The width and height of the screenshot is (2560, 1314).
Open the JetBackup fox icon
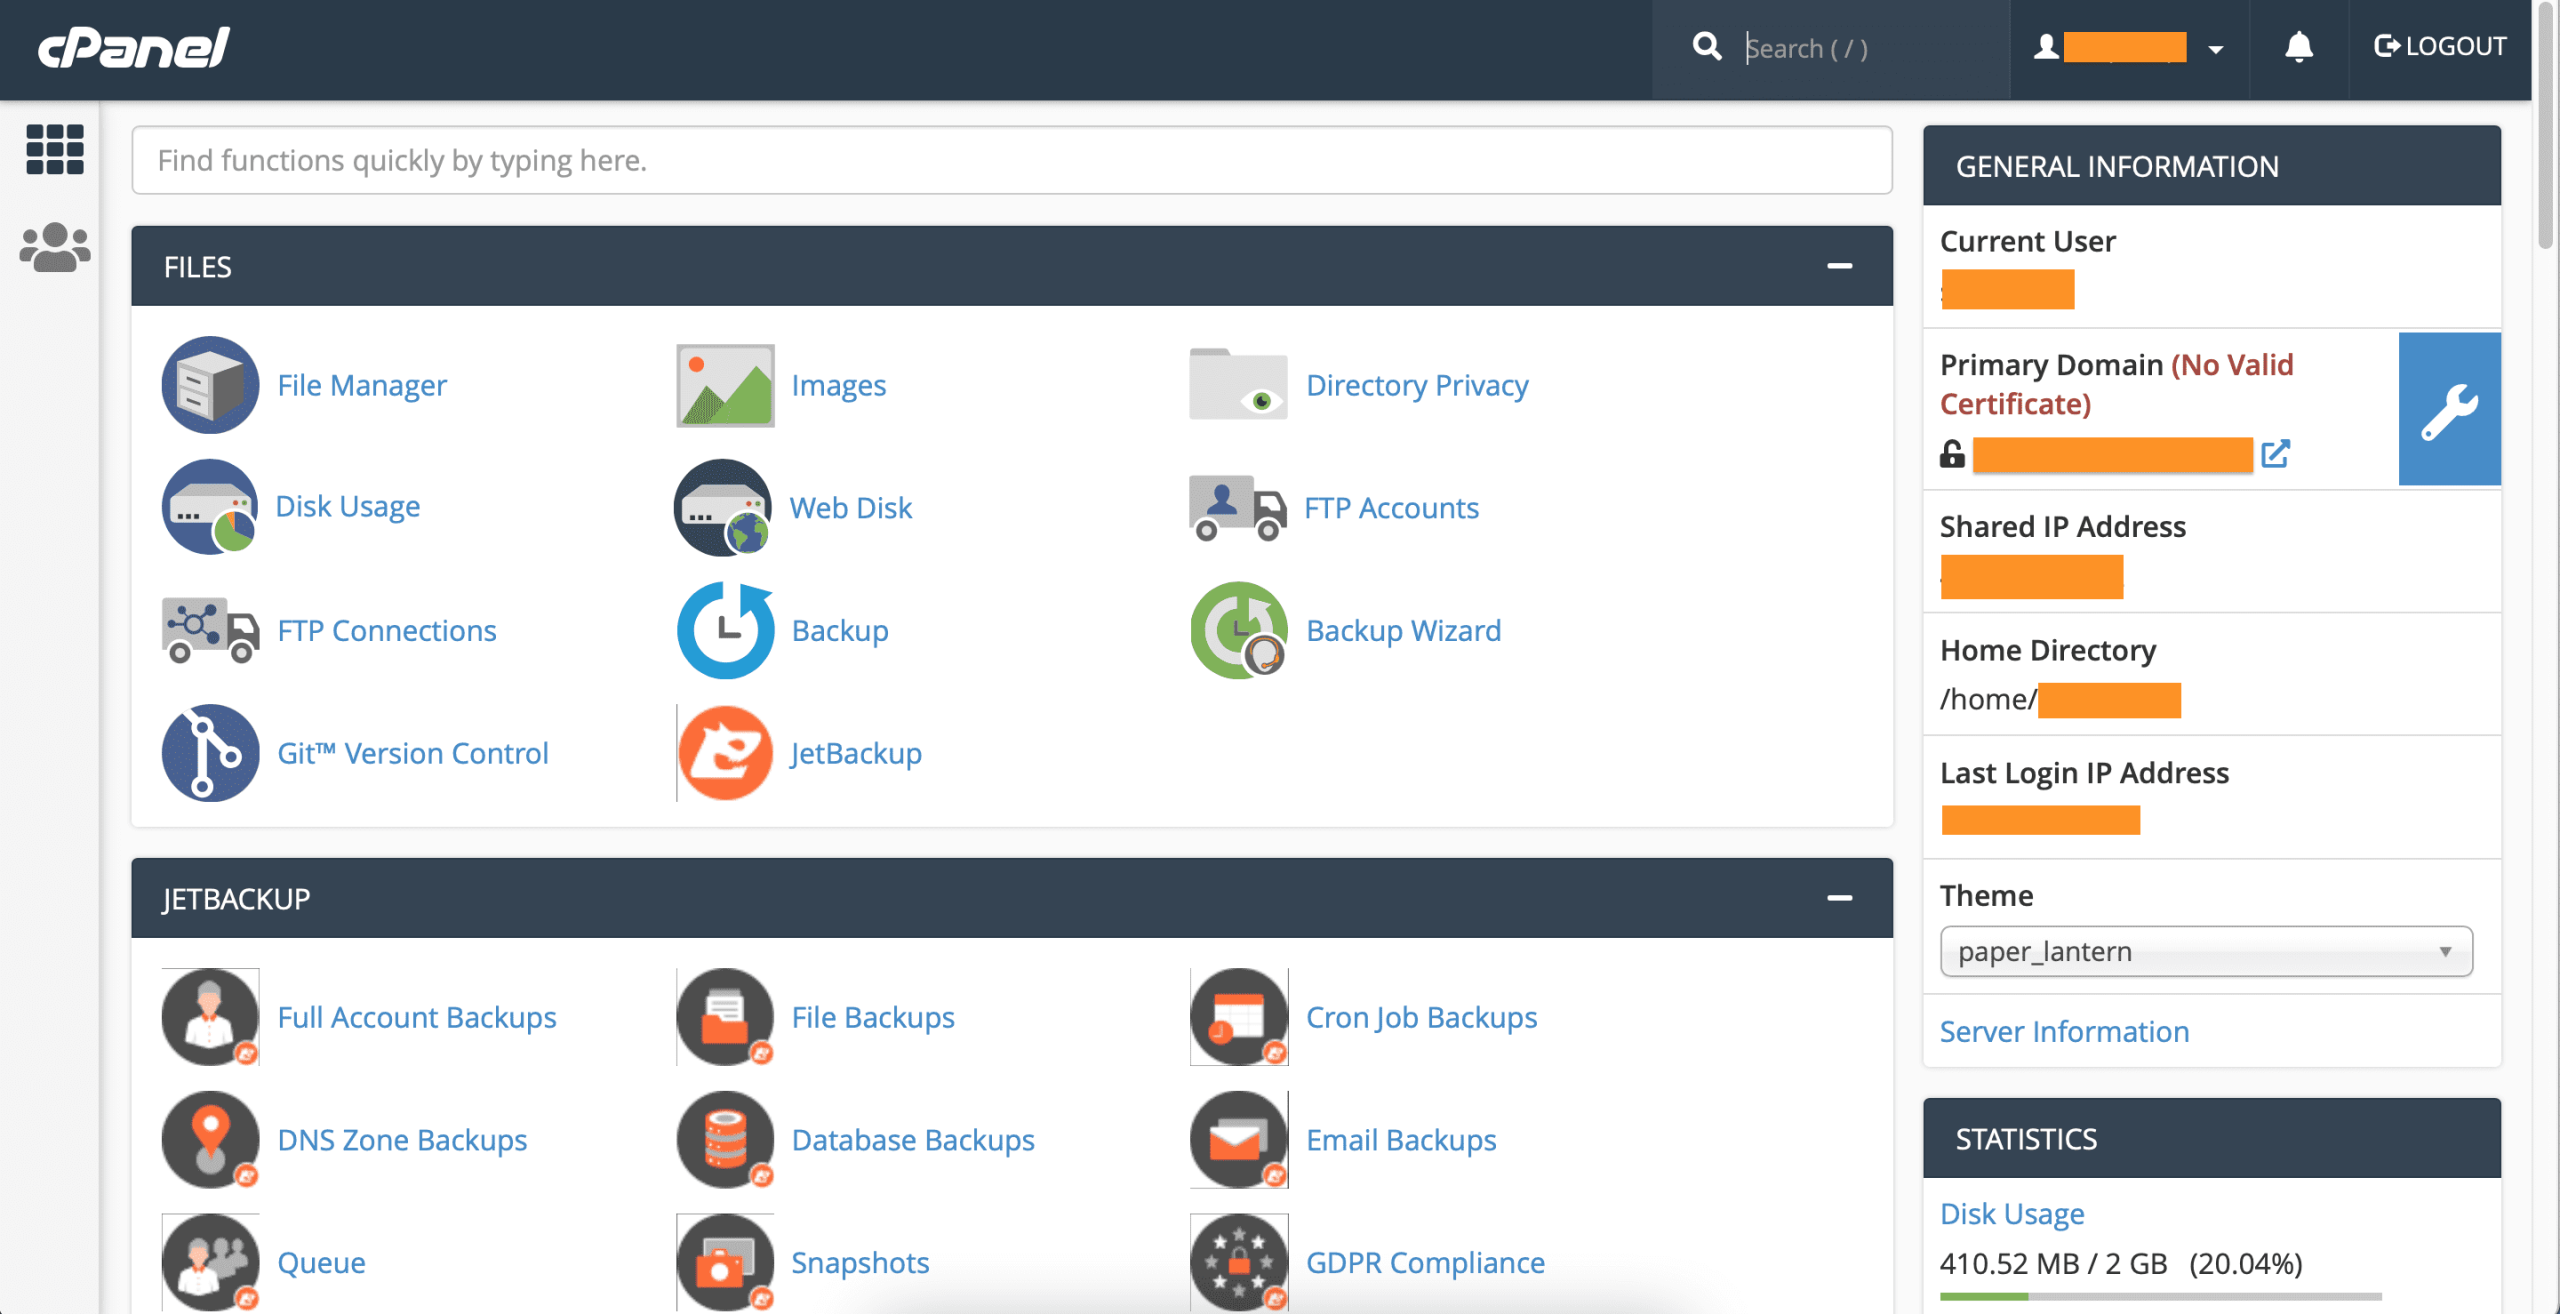click(x=725, y=753)
